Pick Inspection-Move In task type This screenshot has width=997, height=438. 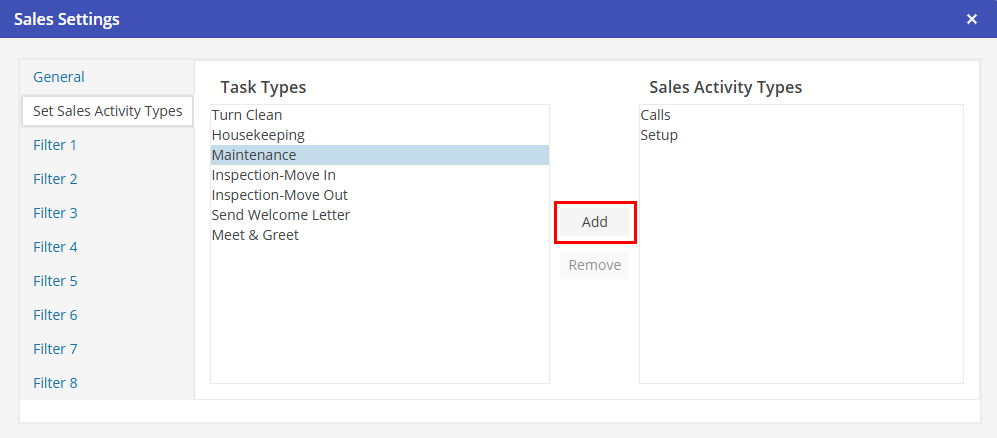click(273, 175)
